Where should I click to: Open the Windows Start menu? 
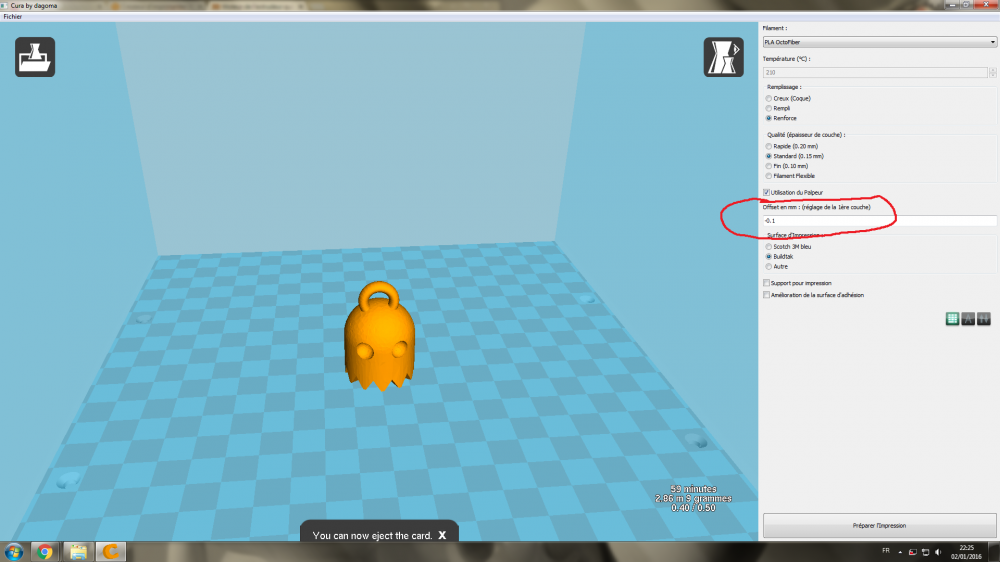[13, 552]
